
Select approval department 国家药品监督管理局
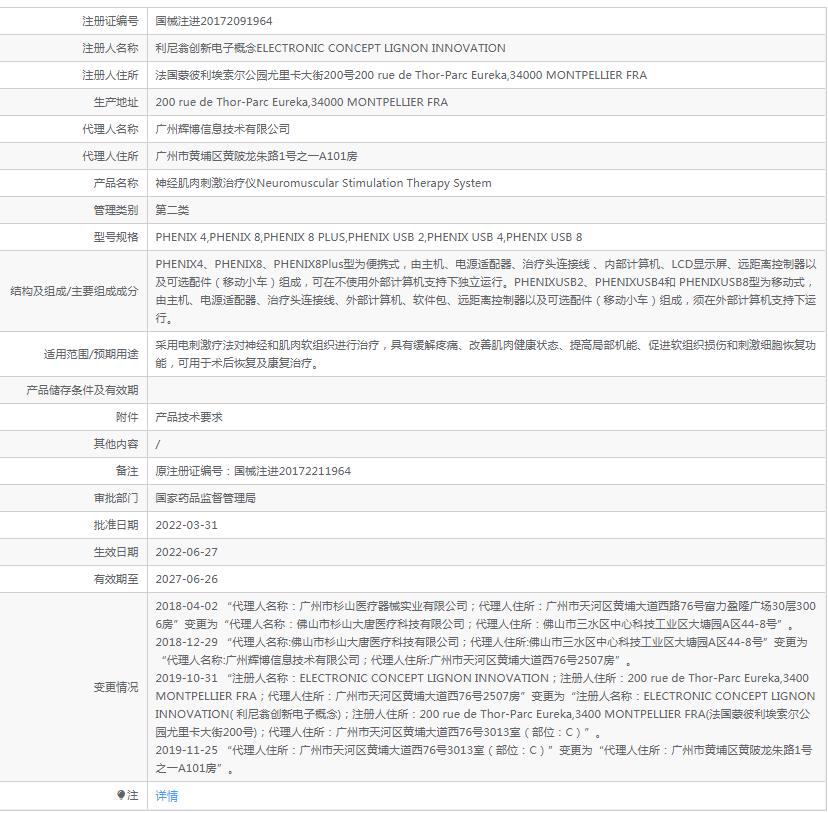pyautogui.click(x=205, y=498)
